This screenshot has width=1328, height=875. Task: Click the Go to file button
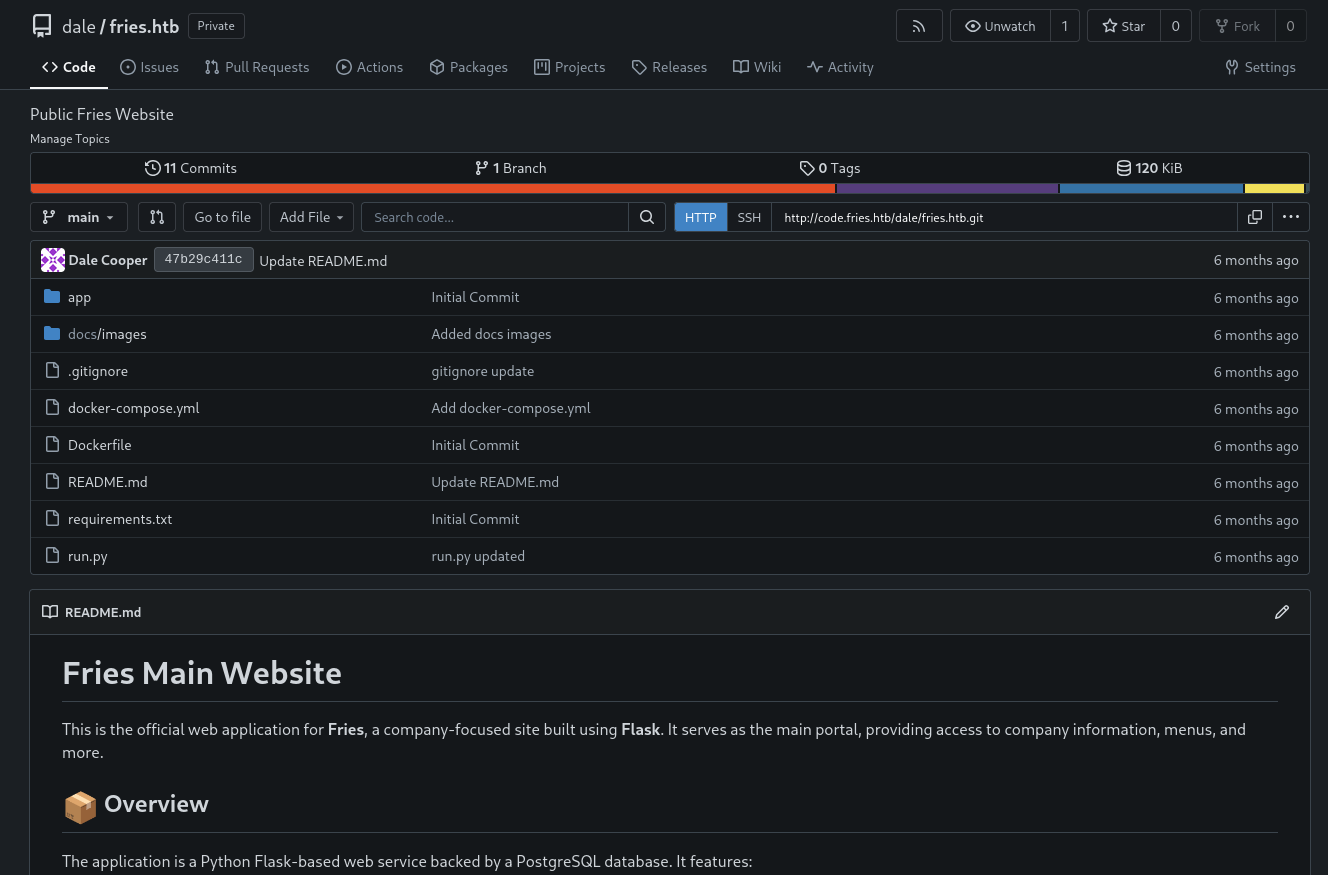223,217
